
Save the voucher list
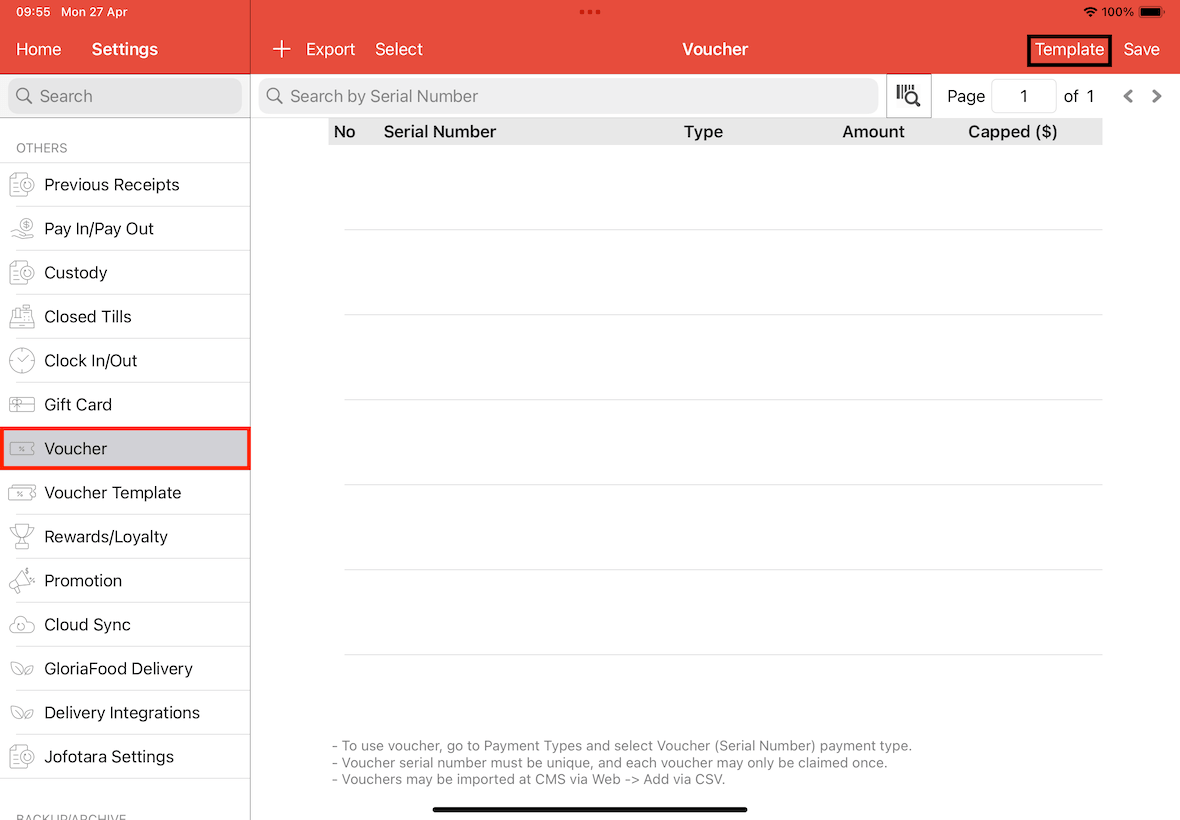point(1141,49)
